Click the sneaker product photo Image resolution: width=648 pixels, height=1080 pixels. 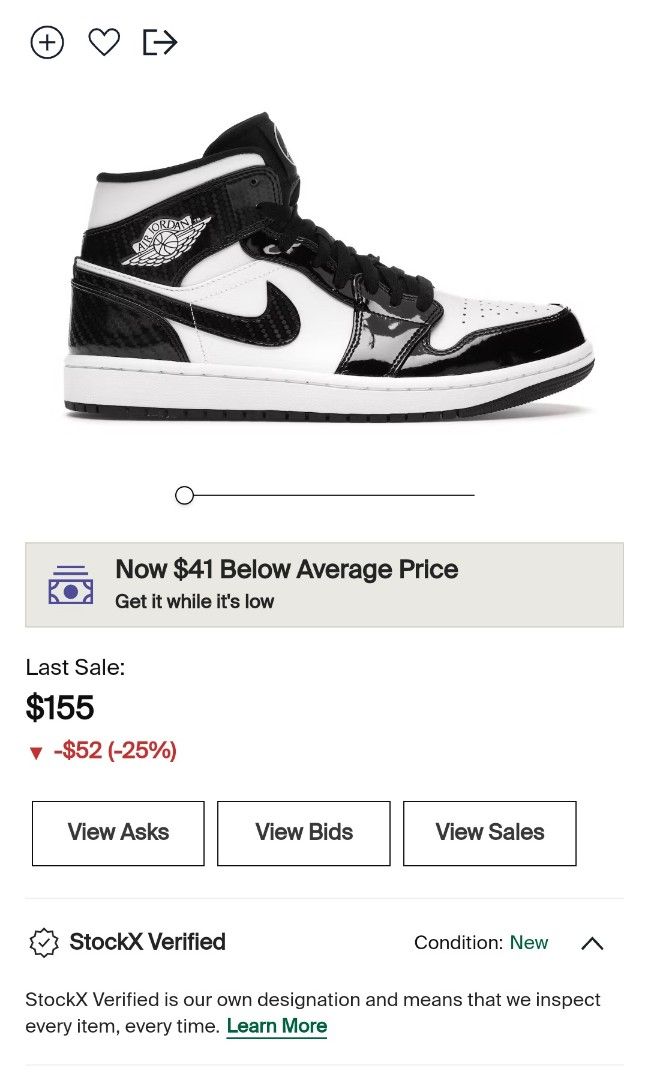(324, 280)
